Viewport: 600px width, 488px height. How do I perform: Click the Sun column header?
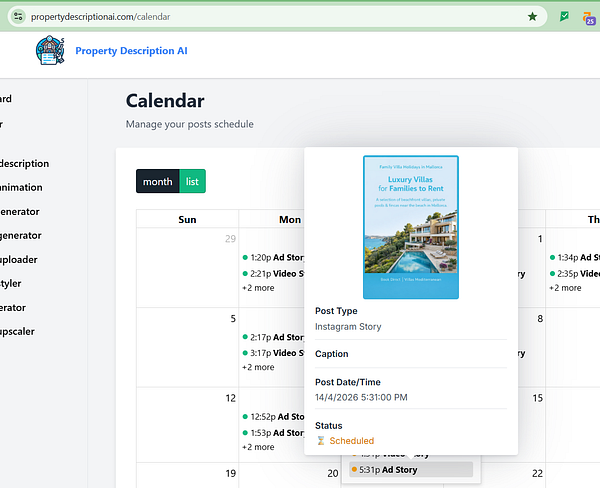(187, 219)
